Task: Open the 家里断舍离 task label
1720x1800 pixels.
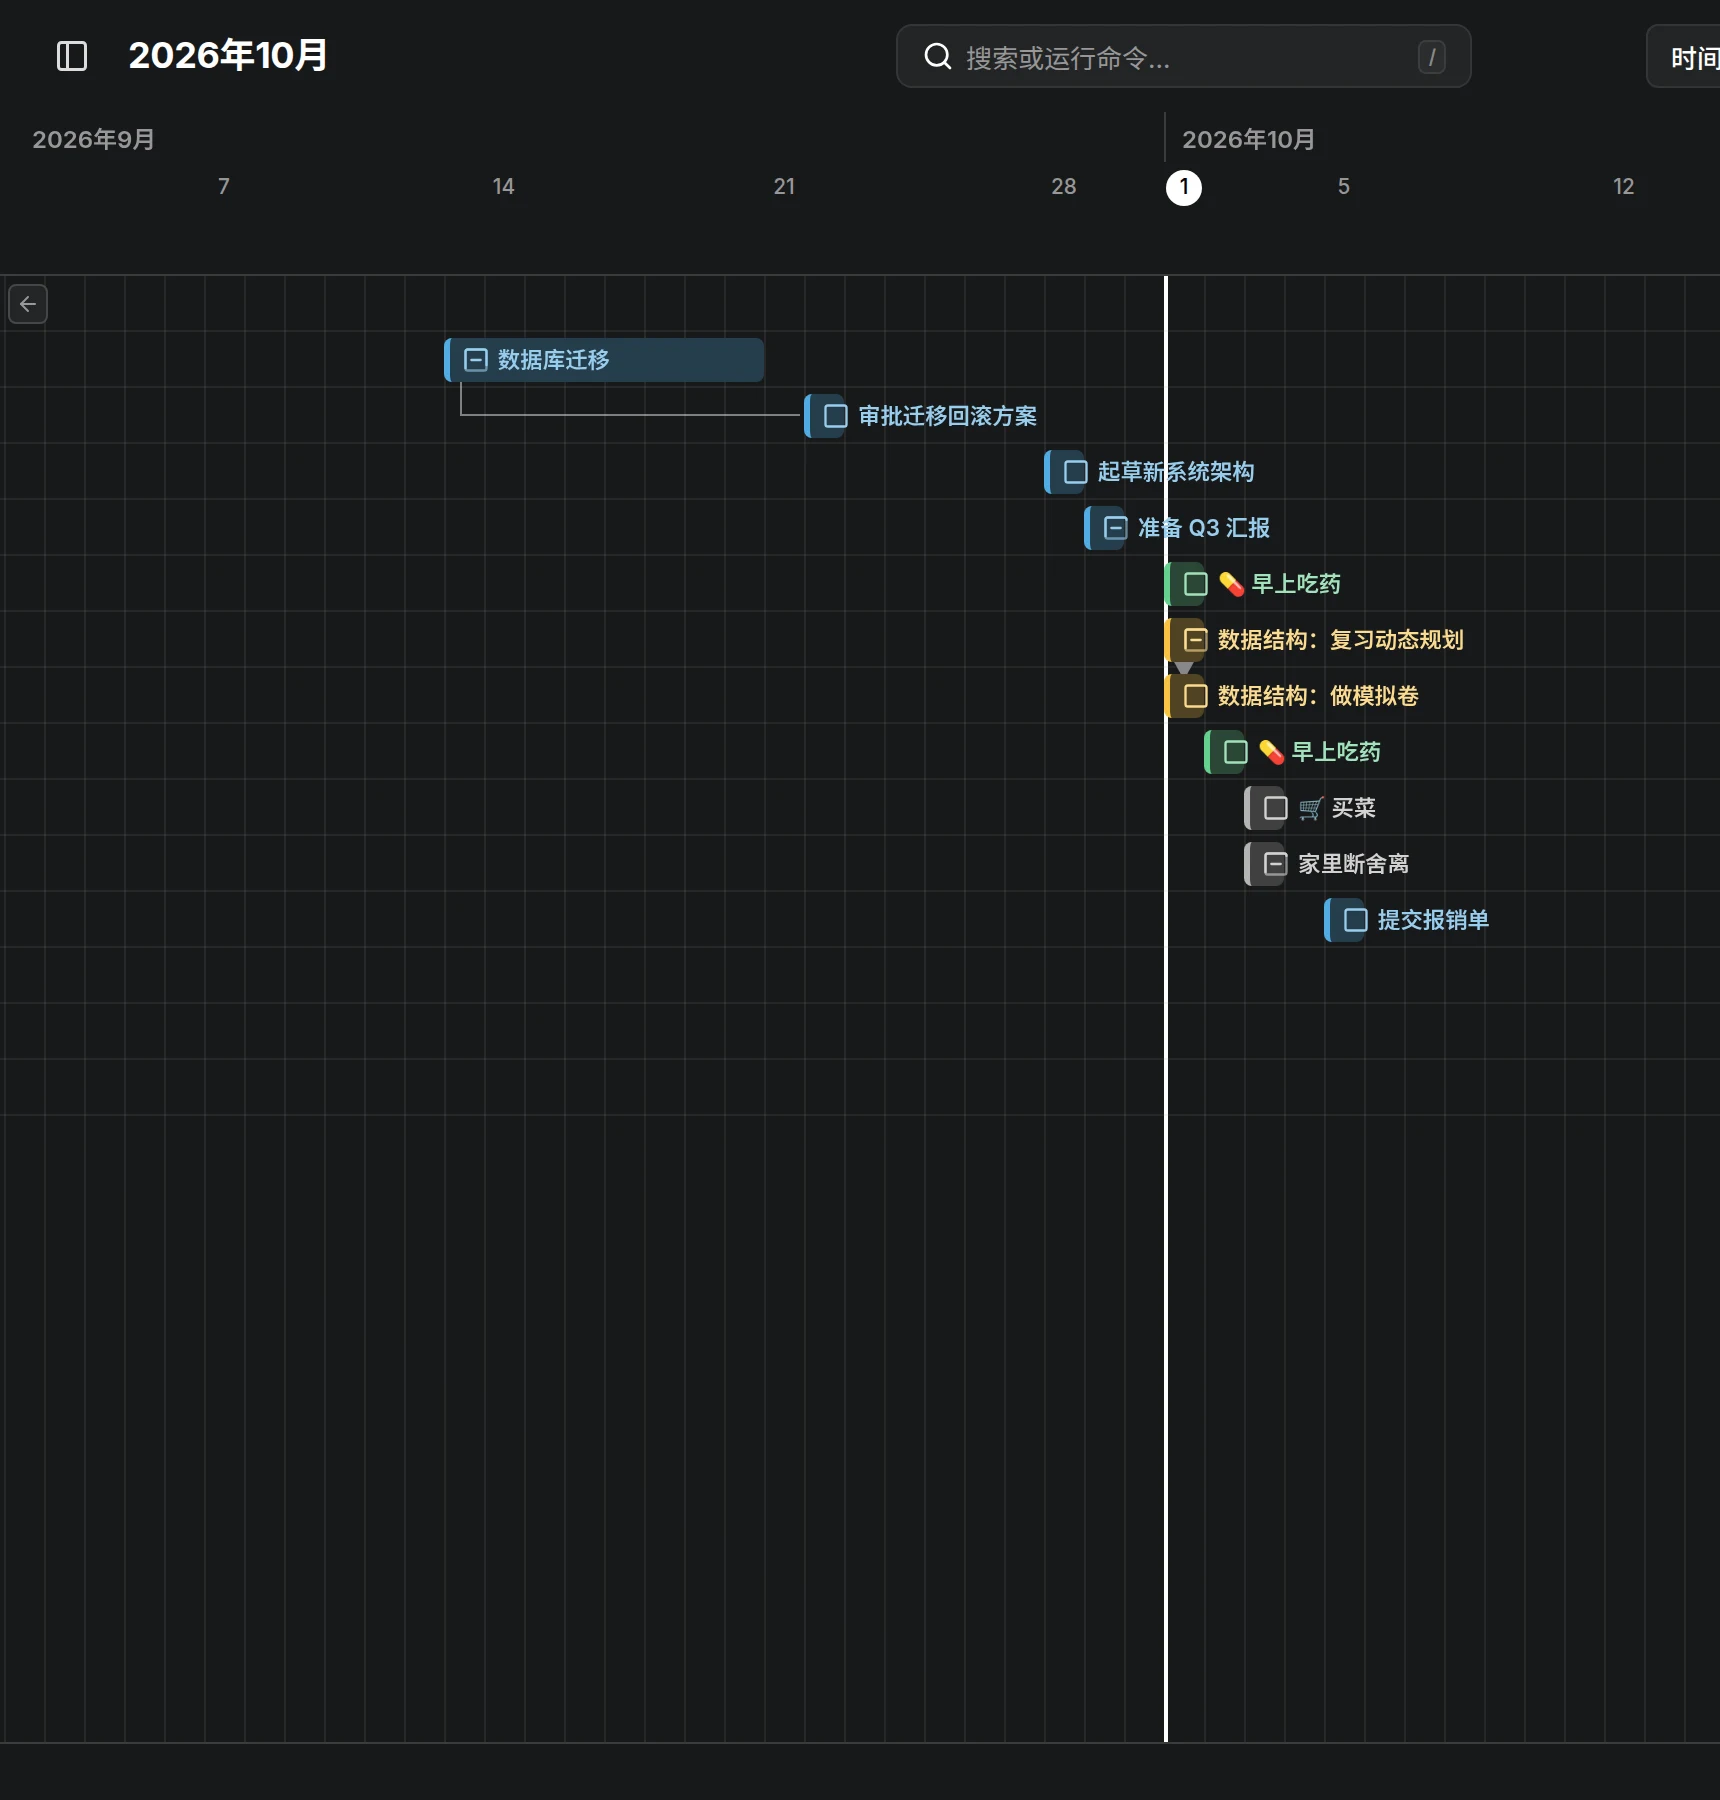Action: click(1354, 864)
